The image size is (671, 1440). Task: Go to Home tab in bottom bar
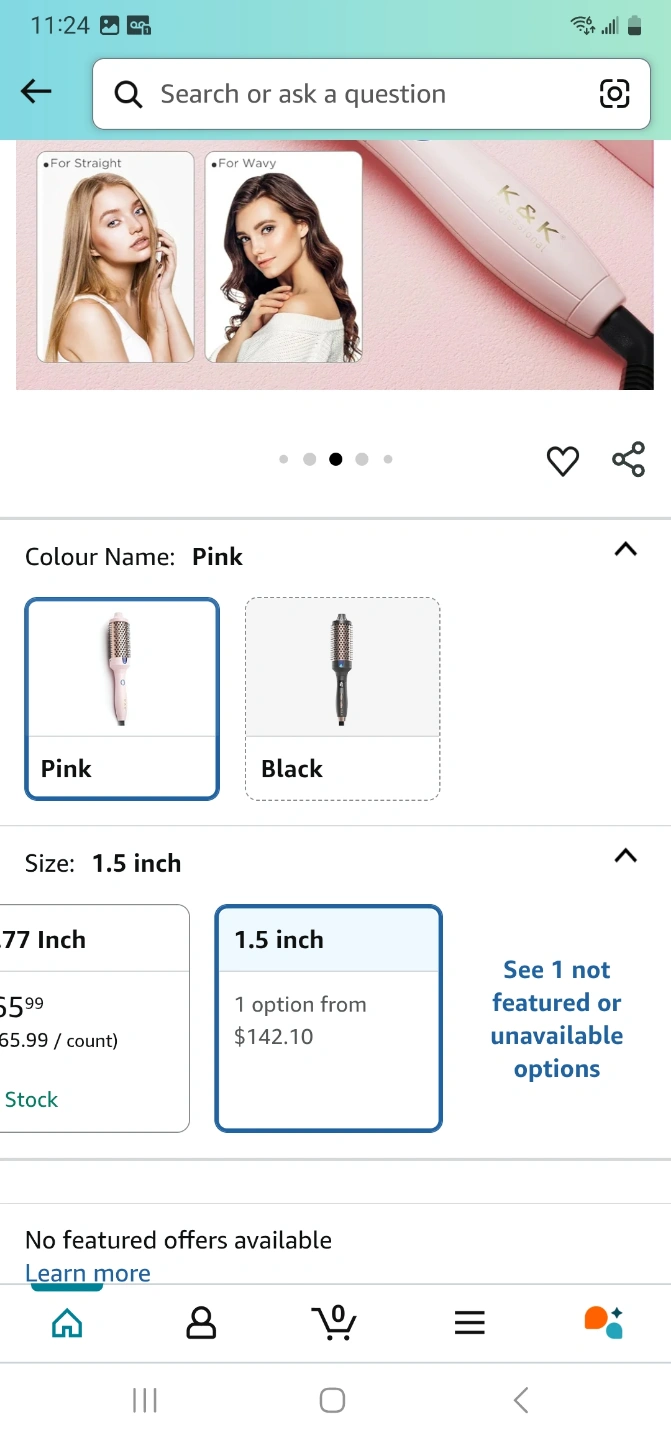(67, 1323)
